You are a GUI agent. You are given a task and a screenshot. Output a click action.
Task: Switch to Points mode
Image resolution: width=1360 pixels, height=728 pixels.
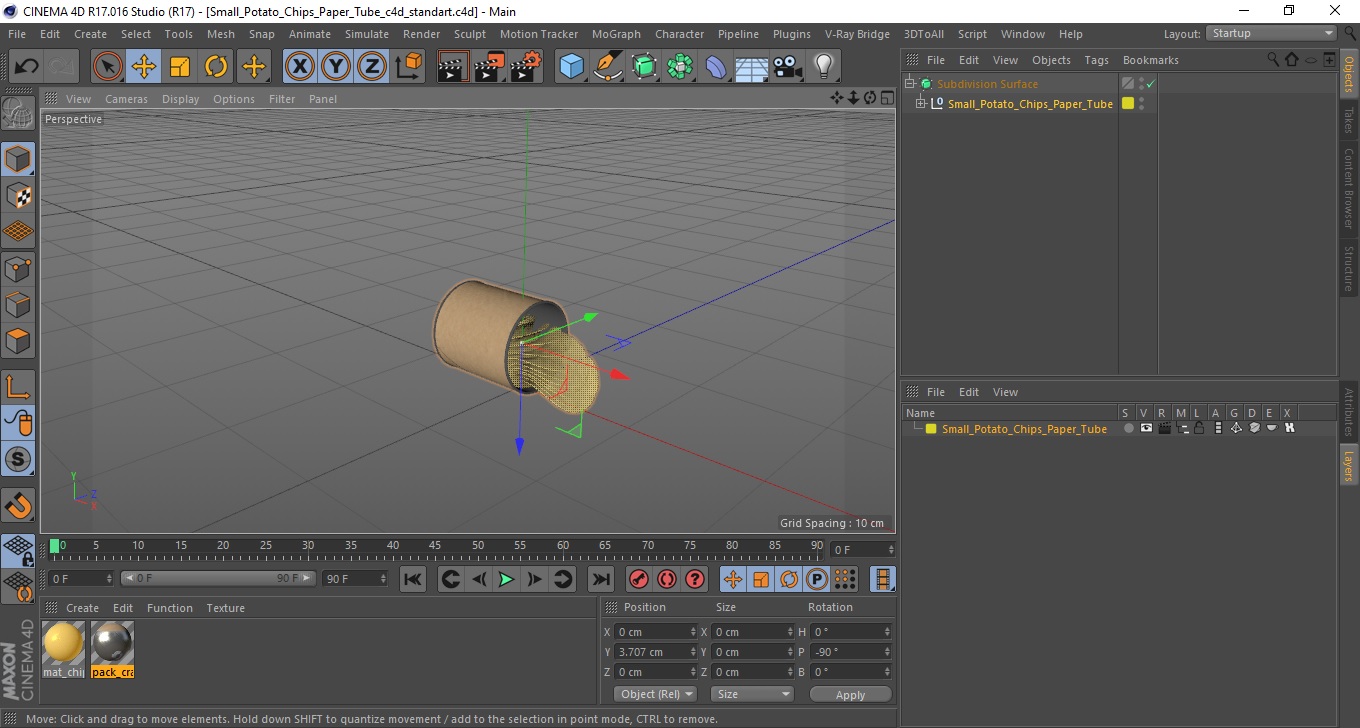(x=18, y=268)
